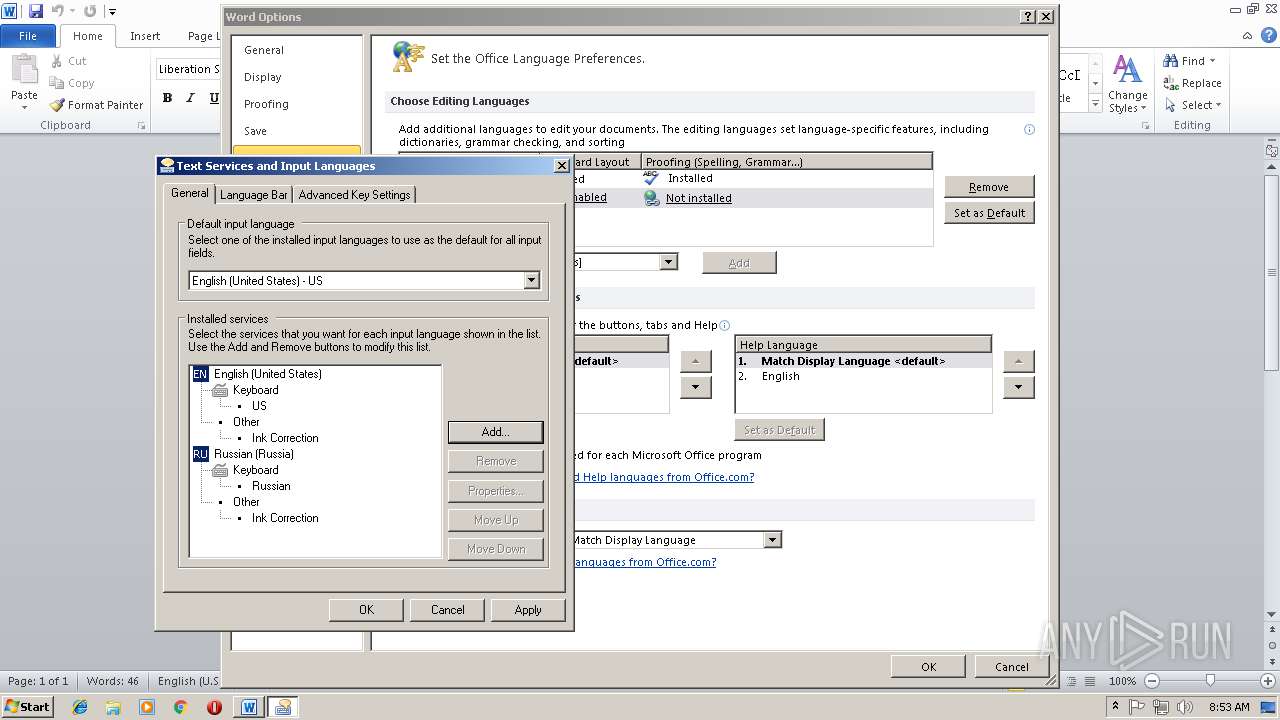Click the zoom in plus button
This screenshot has height=720, width=1280.
pos(1268,681)
